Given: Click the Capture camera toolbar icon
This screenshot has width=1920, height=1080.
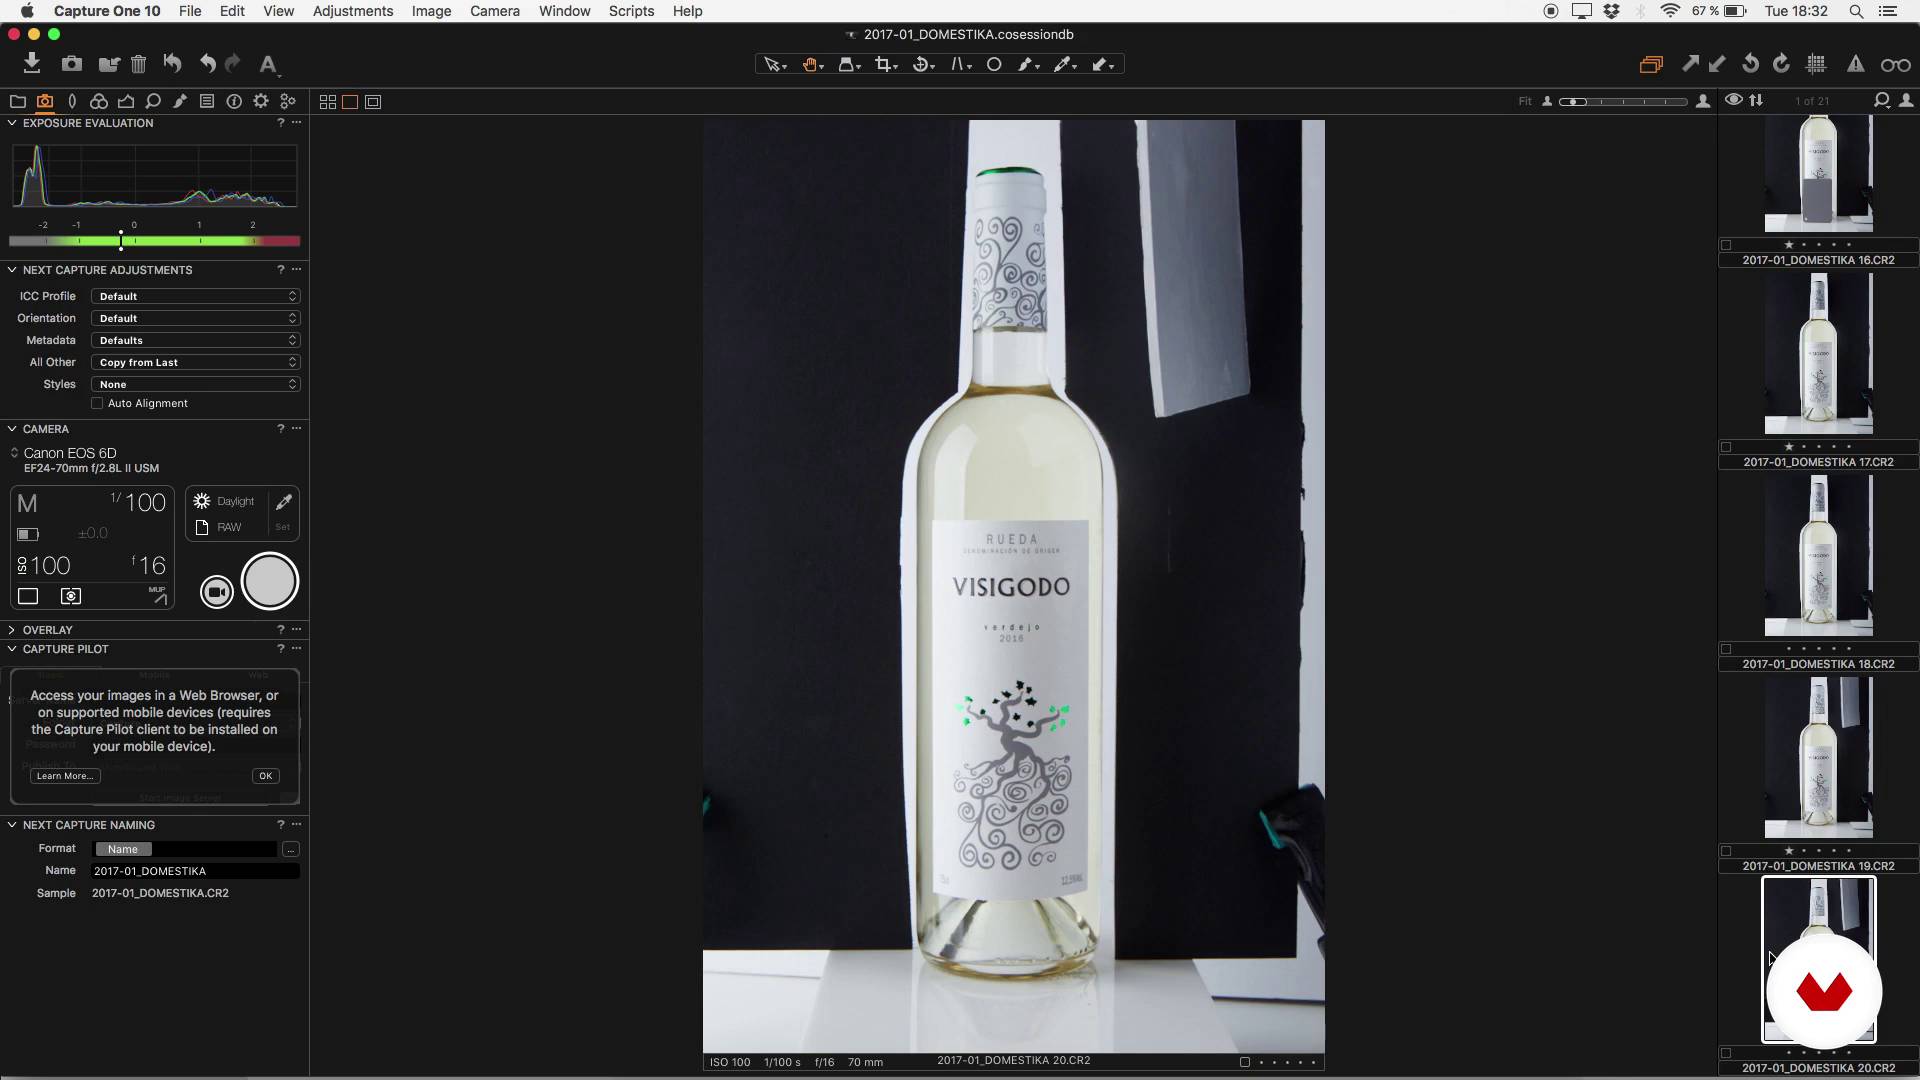Looking at the screenshot, I should (x=71, y=64).
